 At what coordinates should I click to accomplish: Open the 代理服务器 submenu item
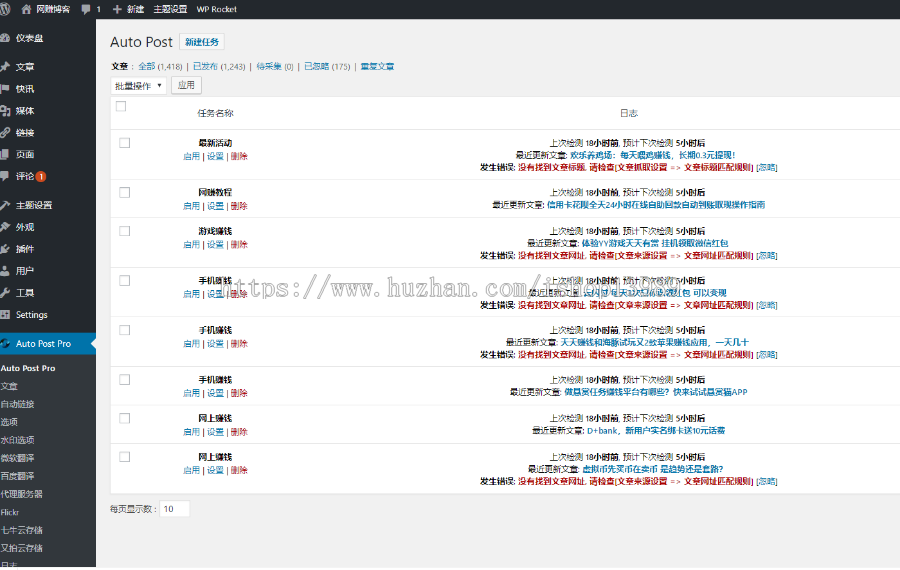tap(21, 494)
